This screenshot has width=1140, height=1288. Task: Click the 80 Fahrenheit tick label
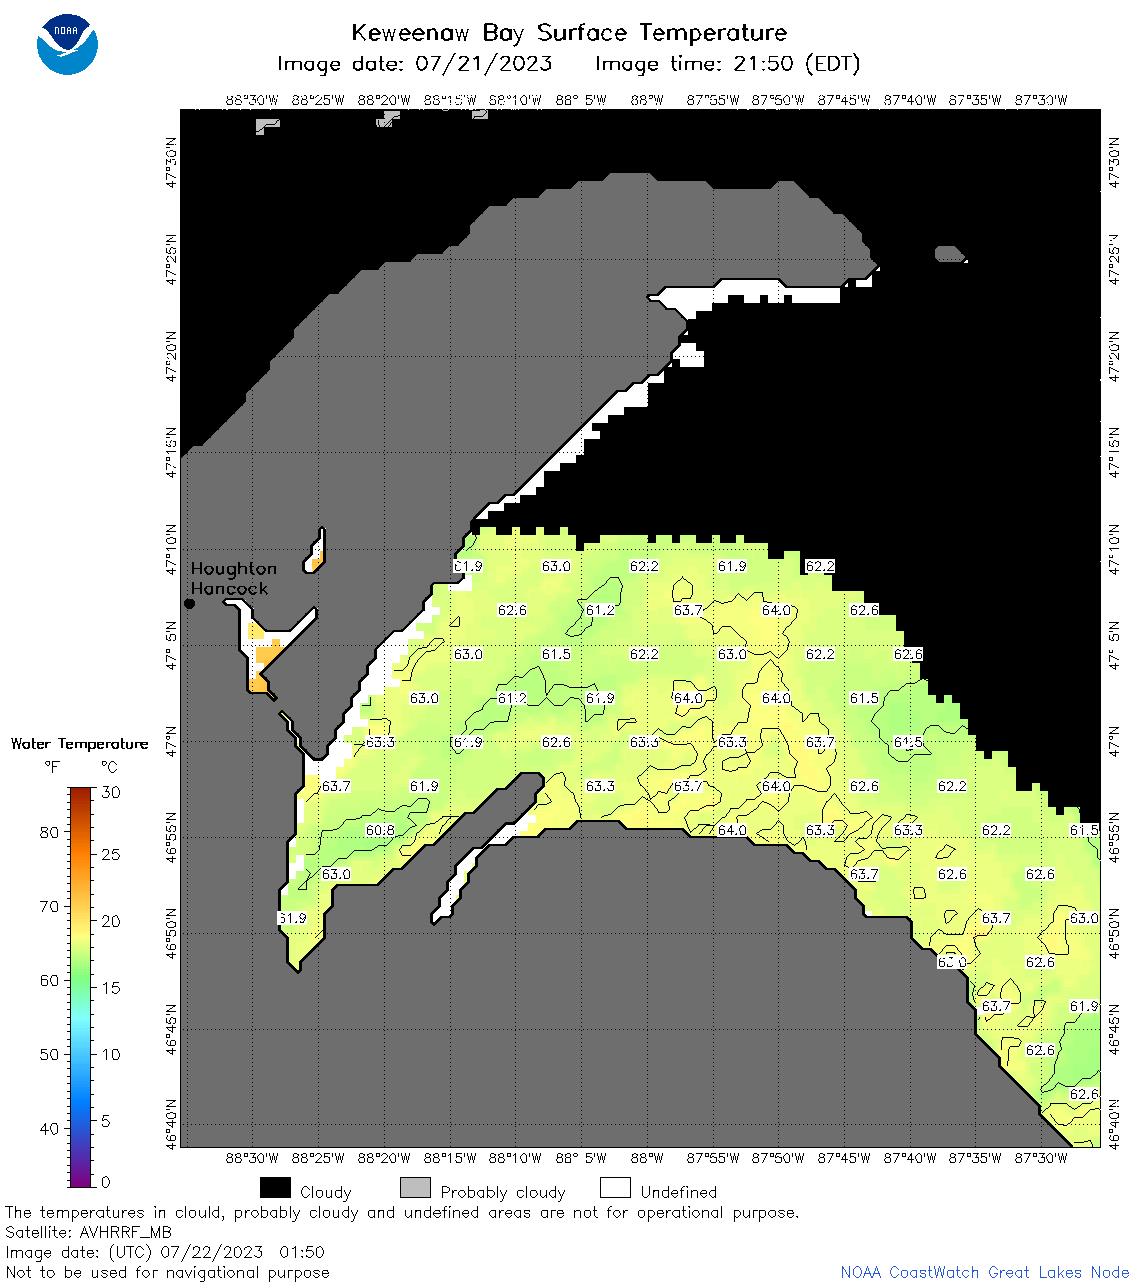pyautogui.click(x=49, y=832)
